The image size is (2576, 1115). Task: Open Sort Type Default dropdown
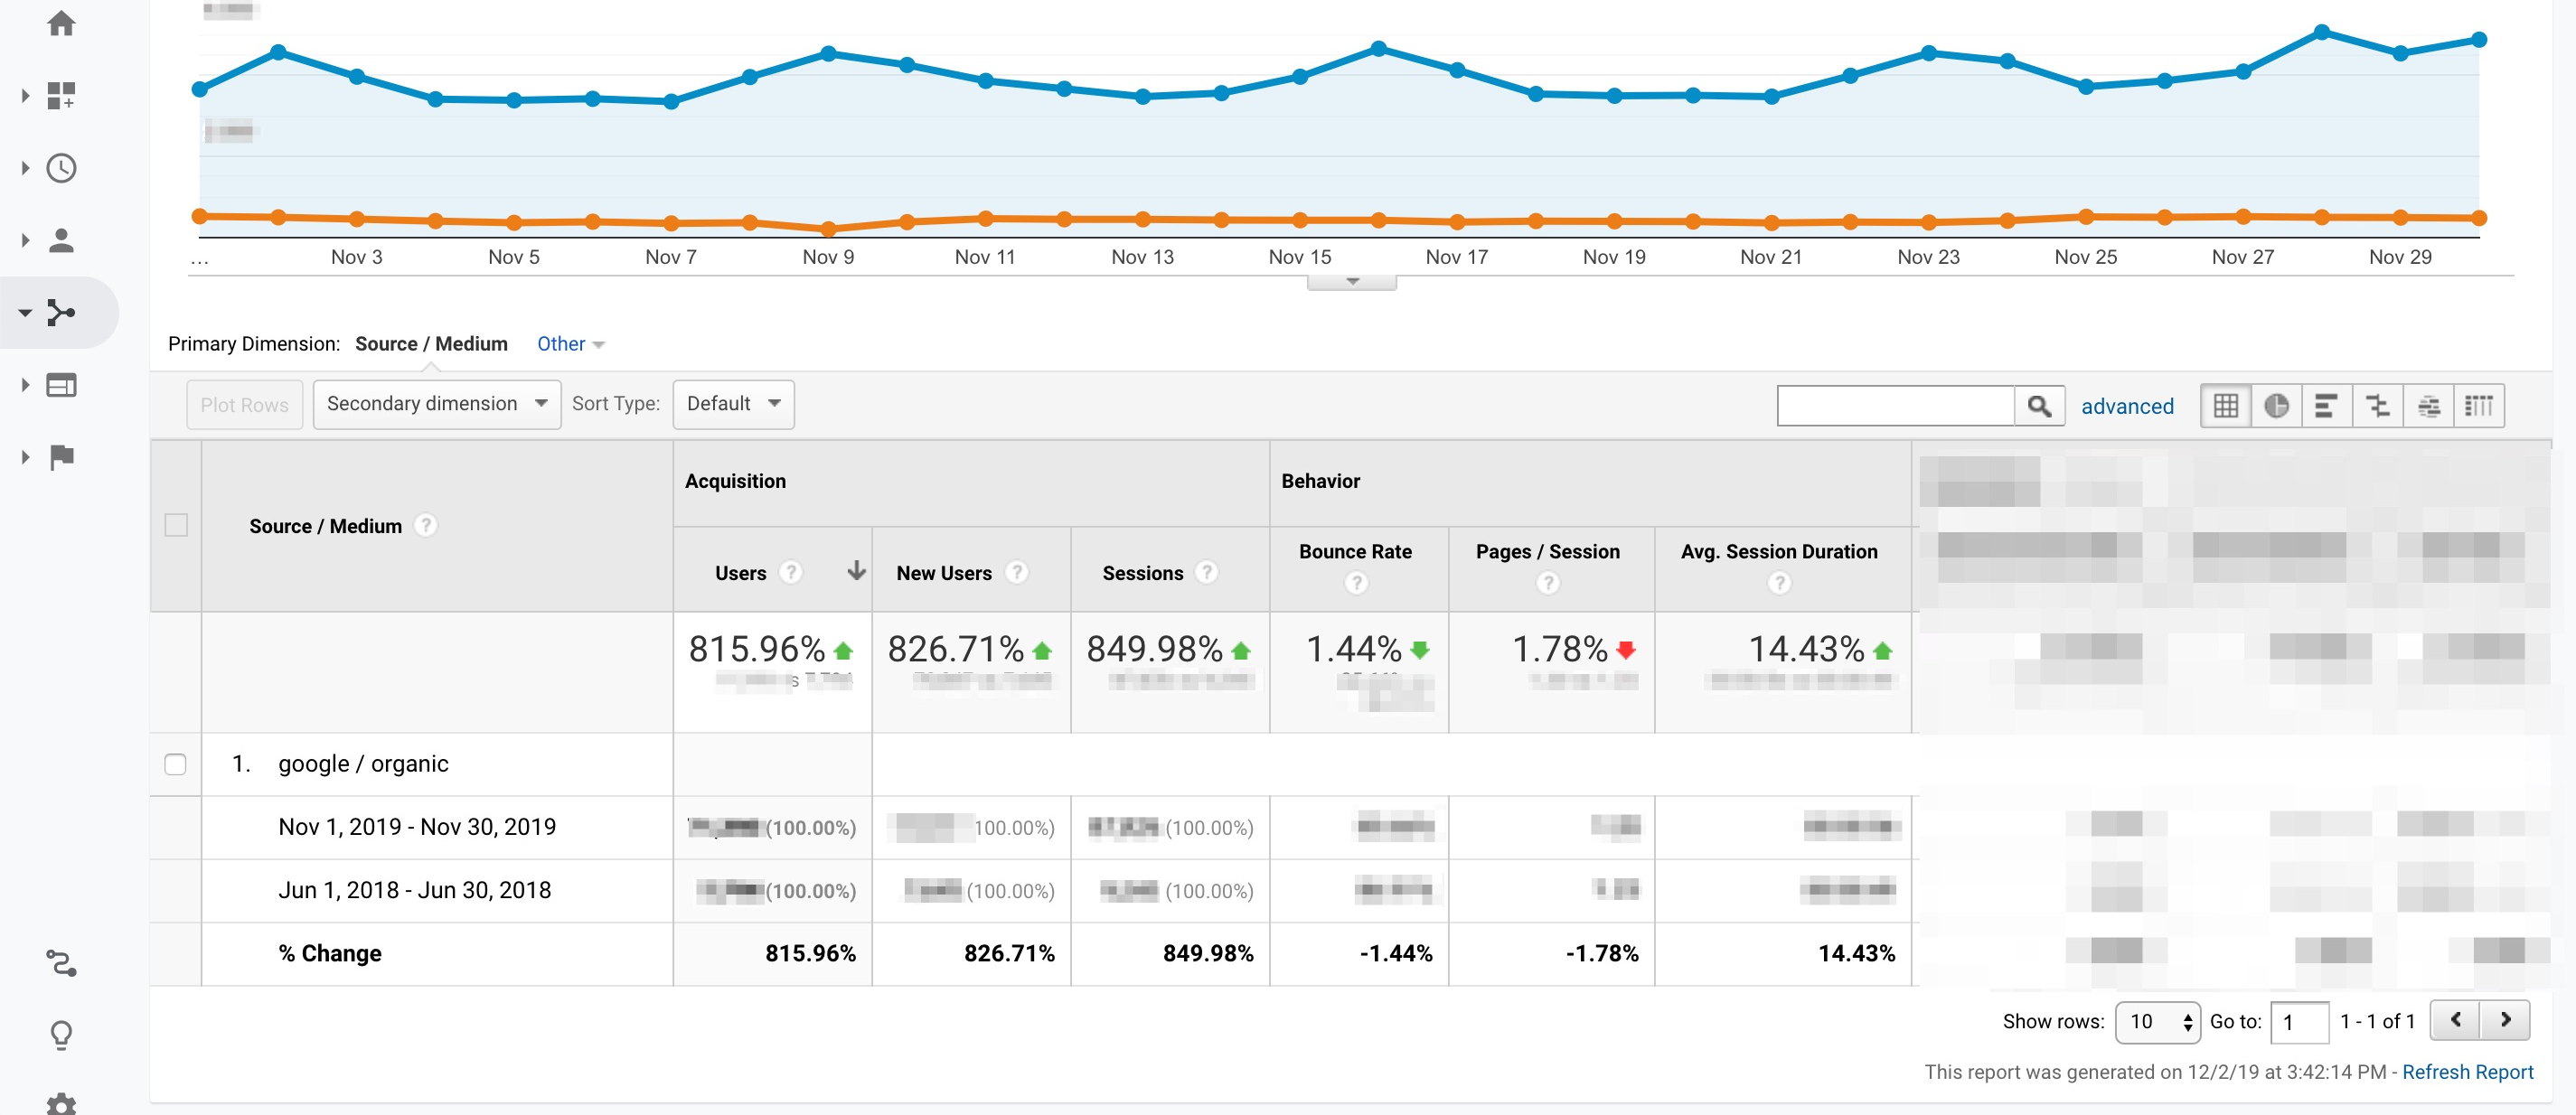734,404
